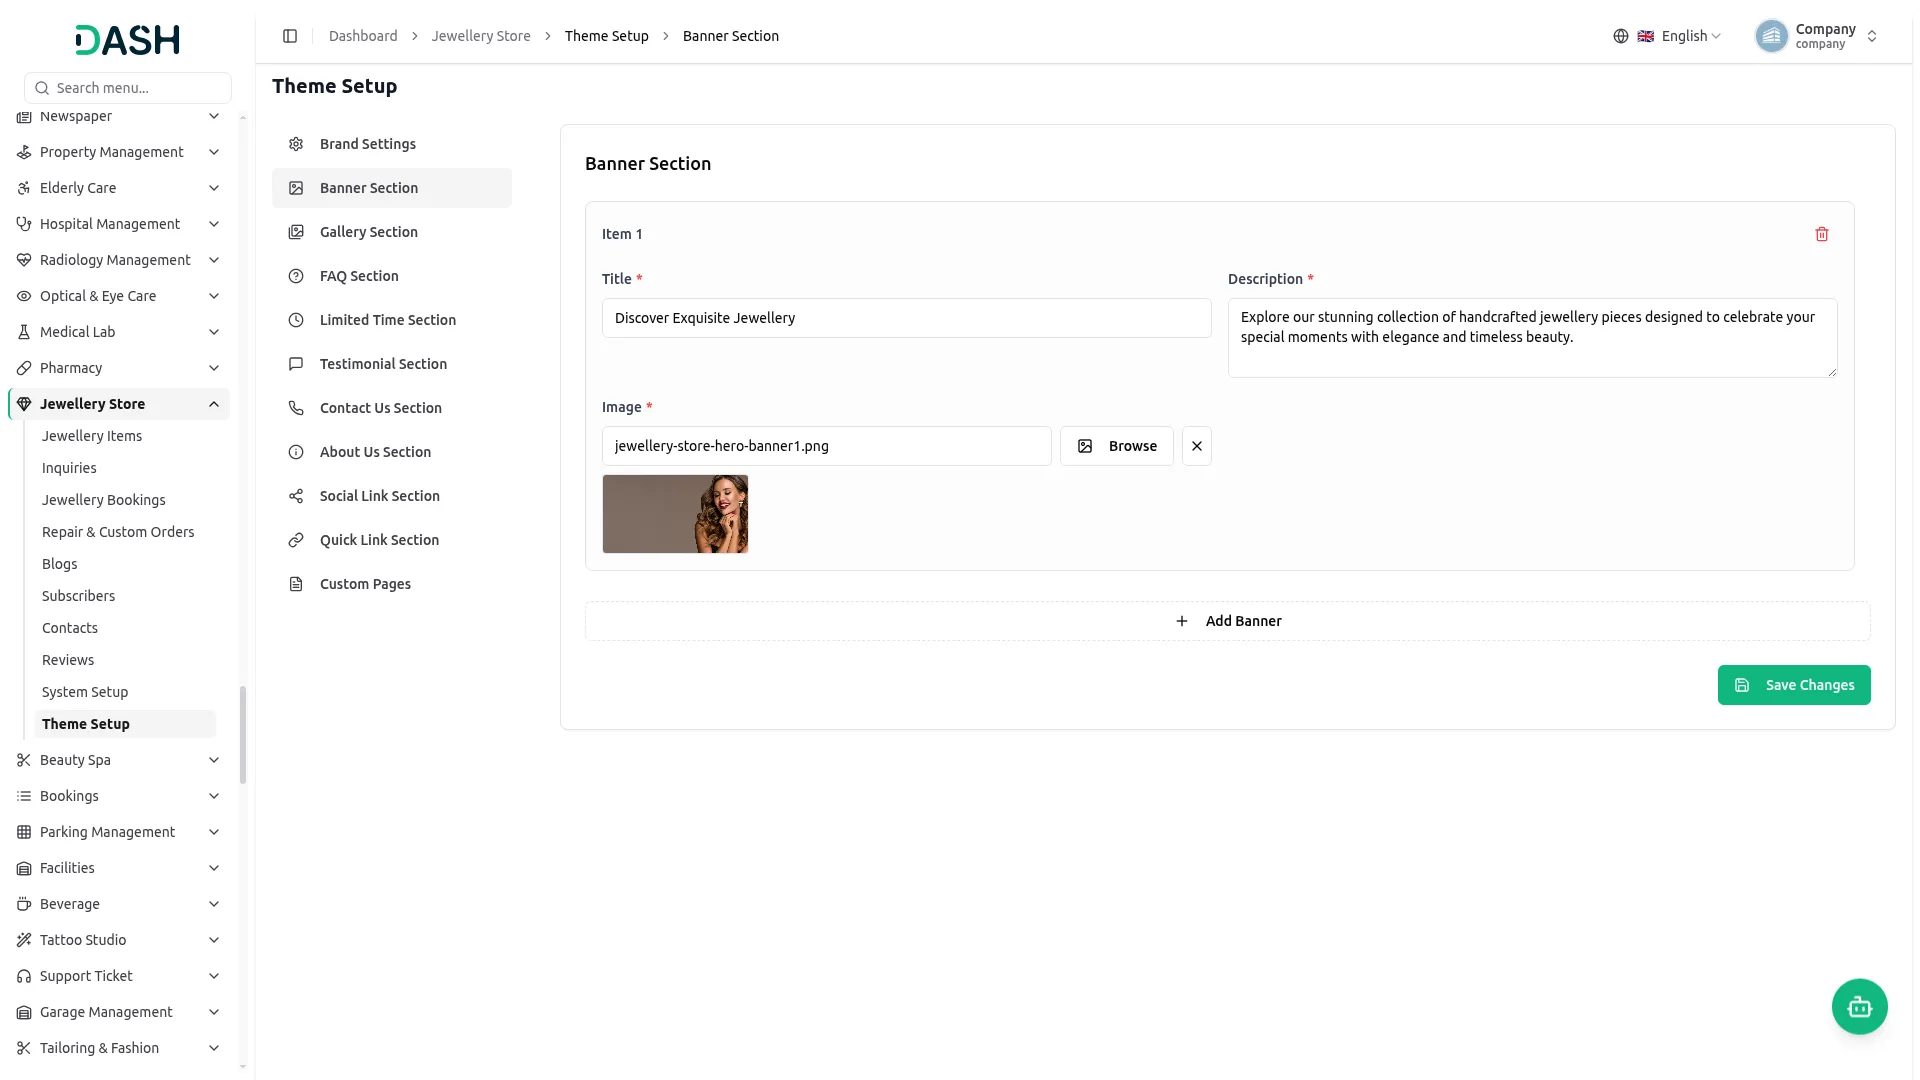Screen dimensions: 1920x1080
Task: Click the banner image thumbnail preview
Action: click(x=675, y=514)
